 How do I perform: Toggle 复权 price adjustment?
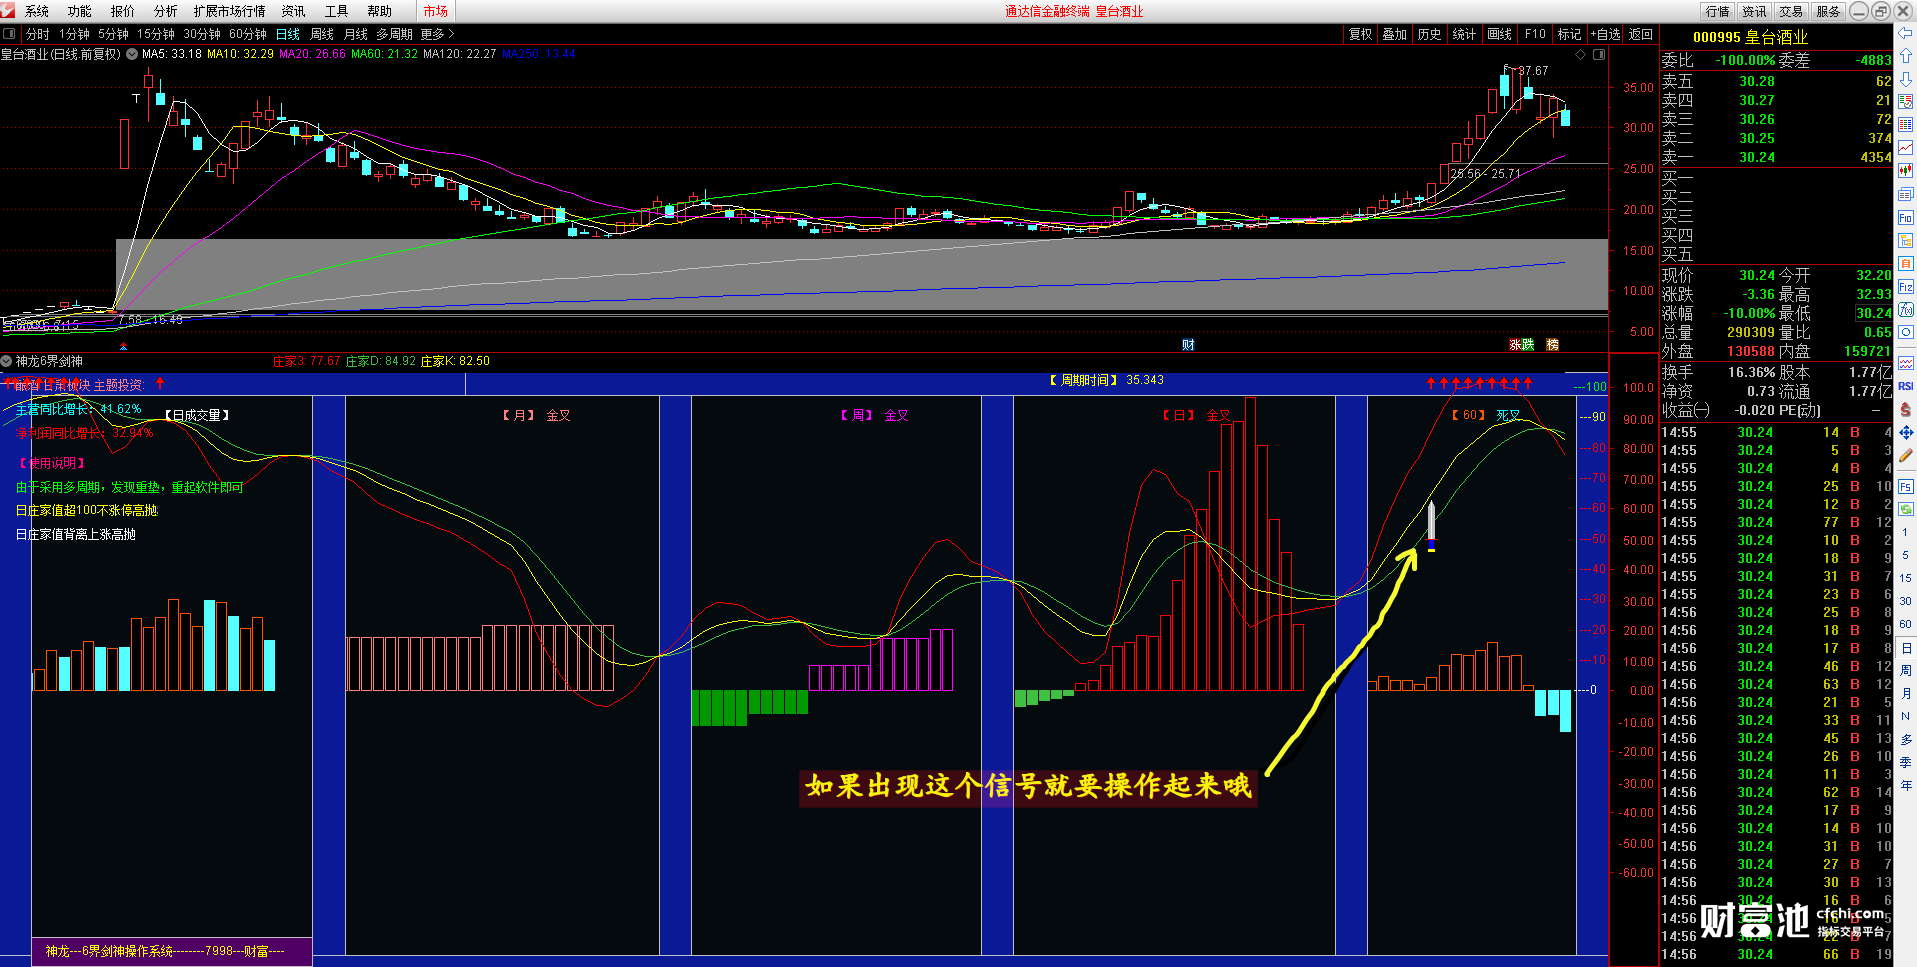[x=1360, y=34]
